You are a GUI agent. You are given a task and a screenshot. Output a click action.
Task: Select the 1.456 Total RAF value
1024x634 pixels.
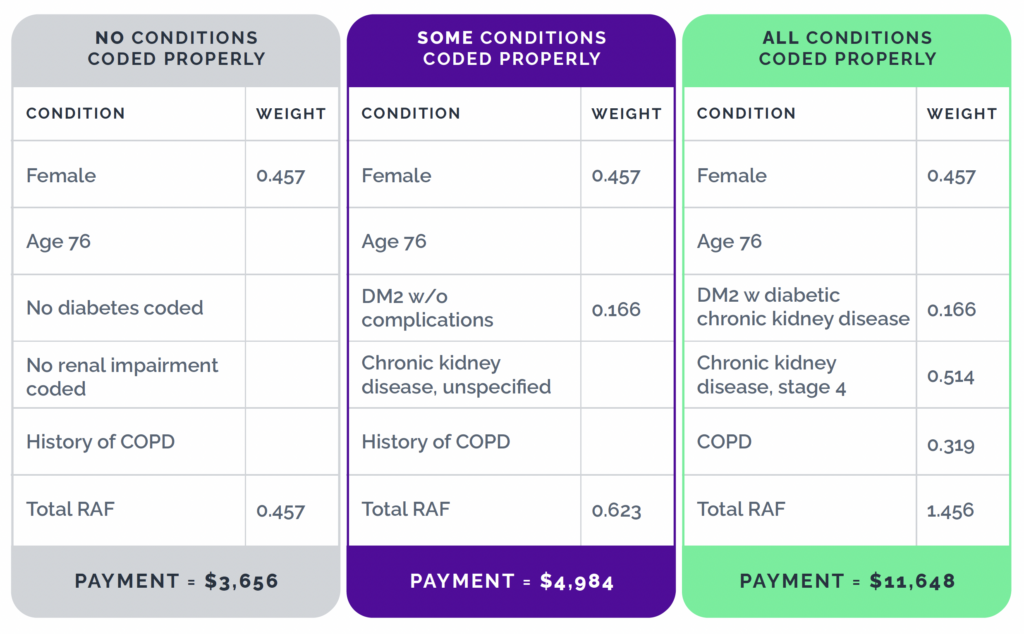(x=950, y=511)
